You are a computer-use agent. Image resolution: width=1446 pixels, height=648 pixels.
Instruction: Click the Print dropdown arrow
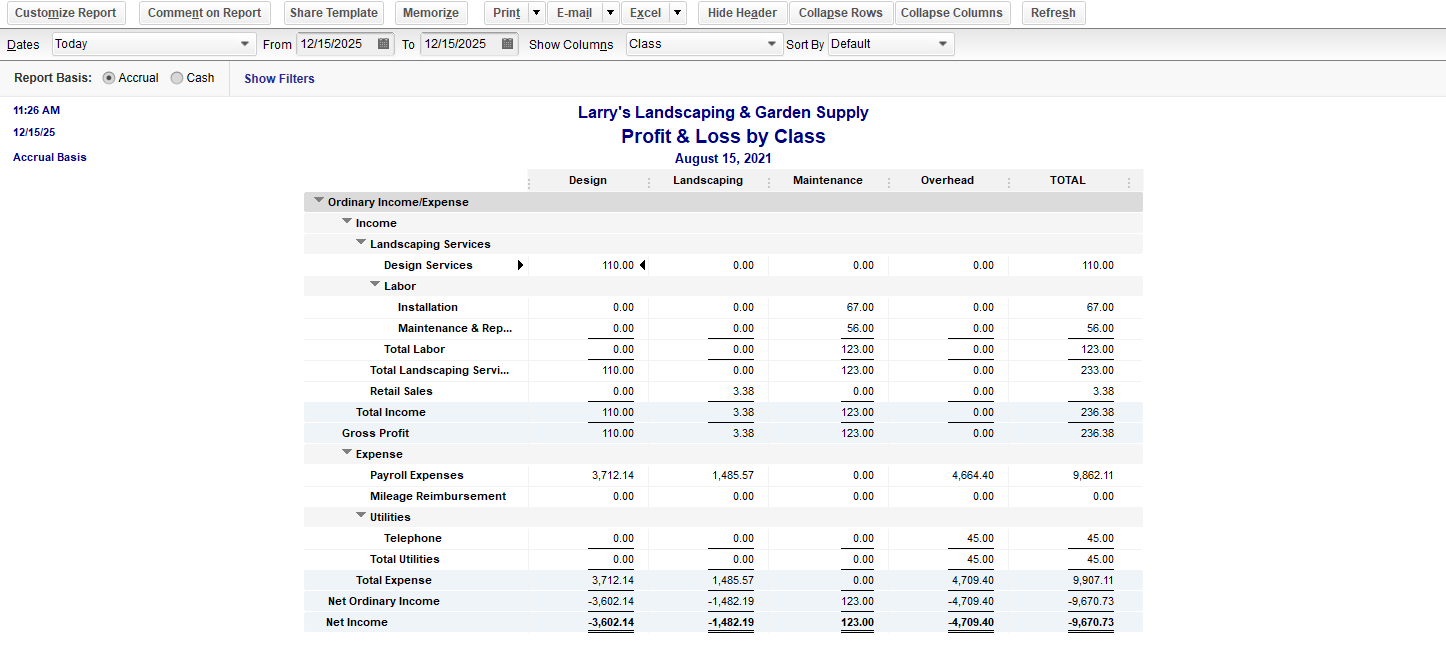(x=536, y=13)
